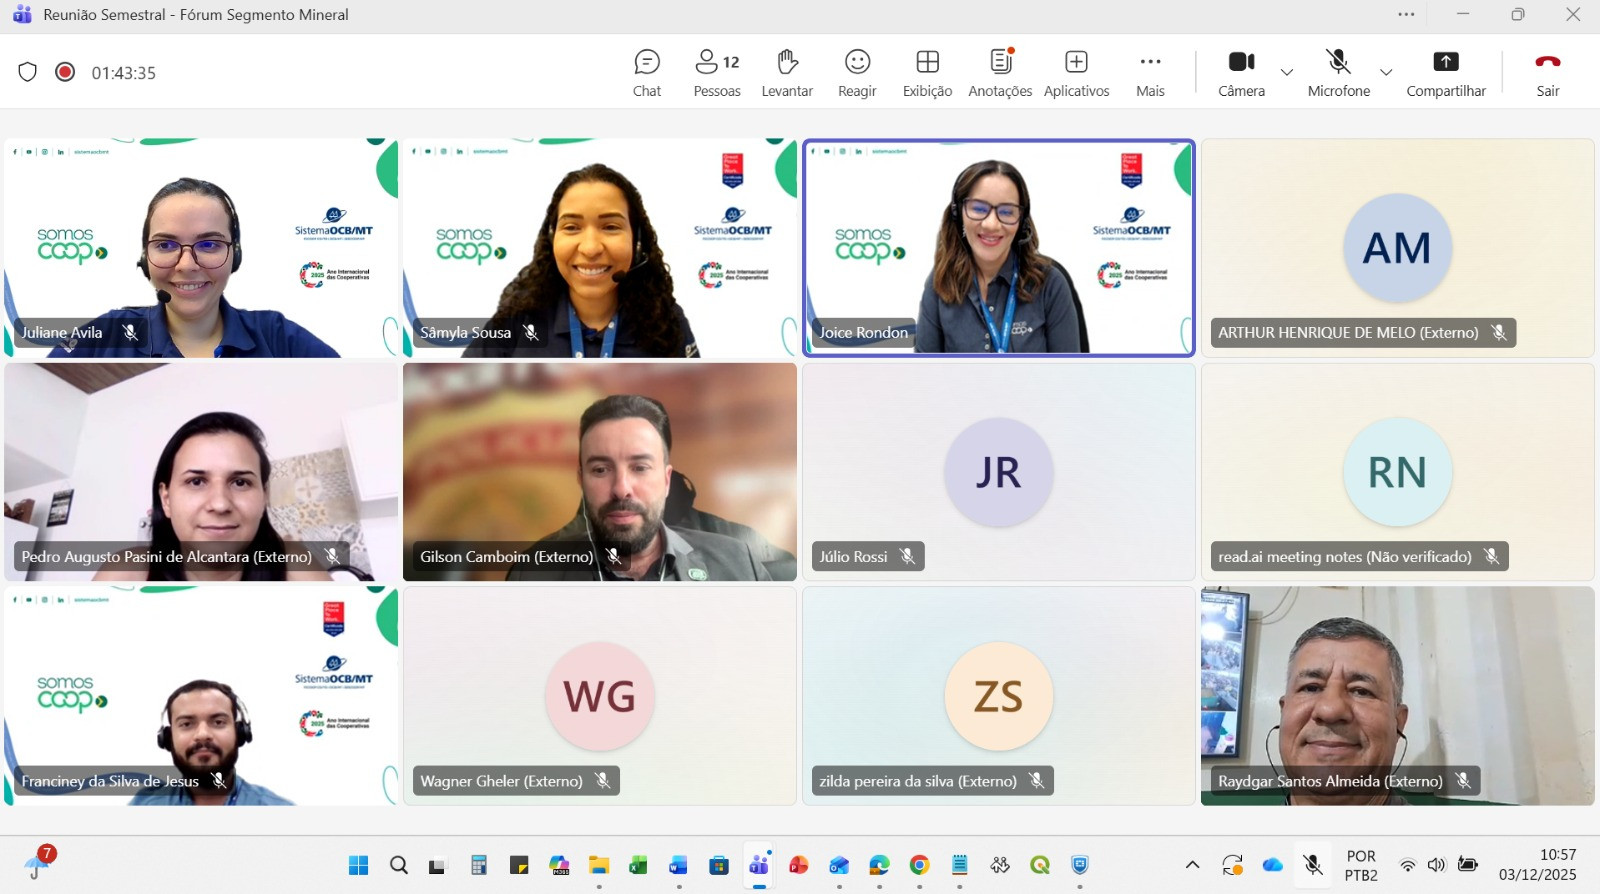
Task: Expand the microphone options dropdown arrow
Action: pos(1386,72)
